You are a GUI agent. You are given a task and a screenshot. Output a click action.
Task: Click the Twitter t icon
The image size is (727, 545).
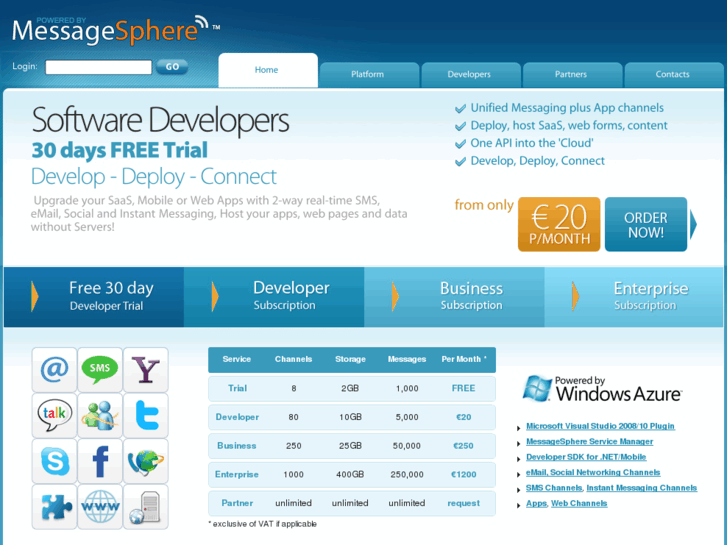point(146,415)
